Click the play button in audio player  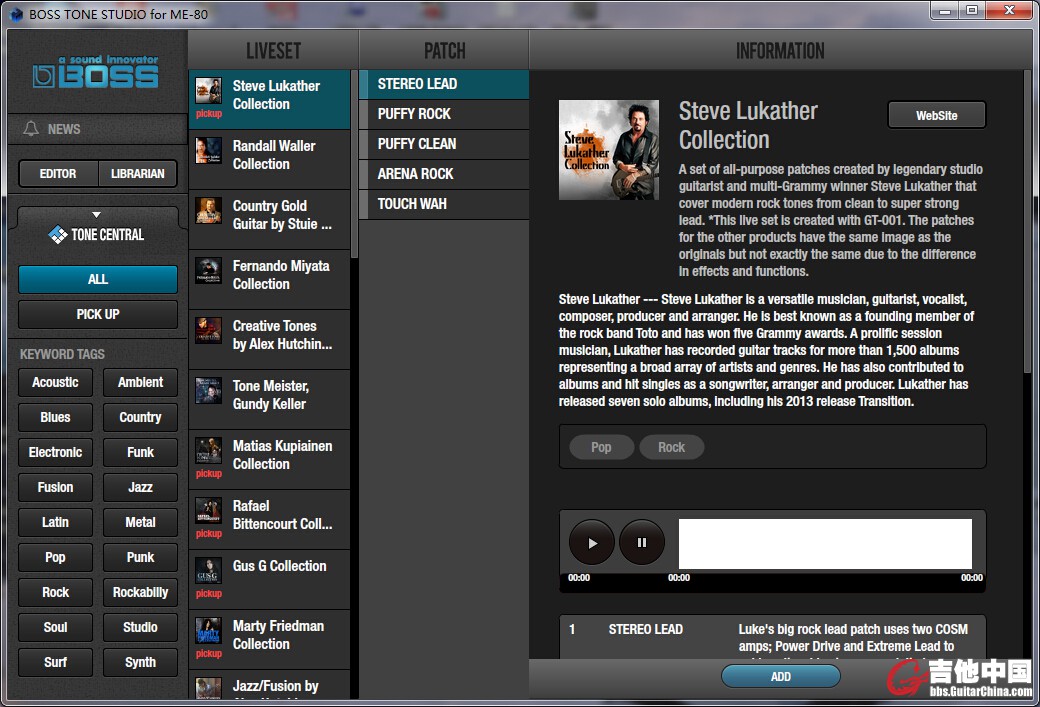click(592, 543)
